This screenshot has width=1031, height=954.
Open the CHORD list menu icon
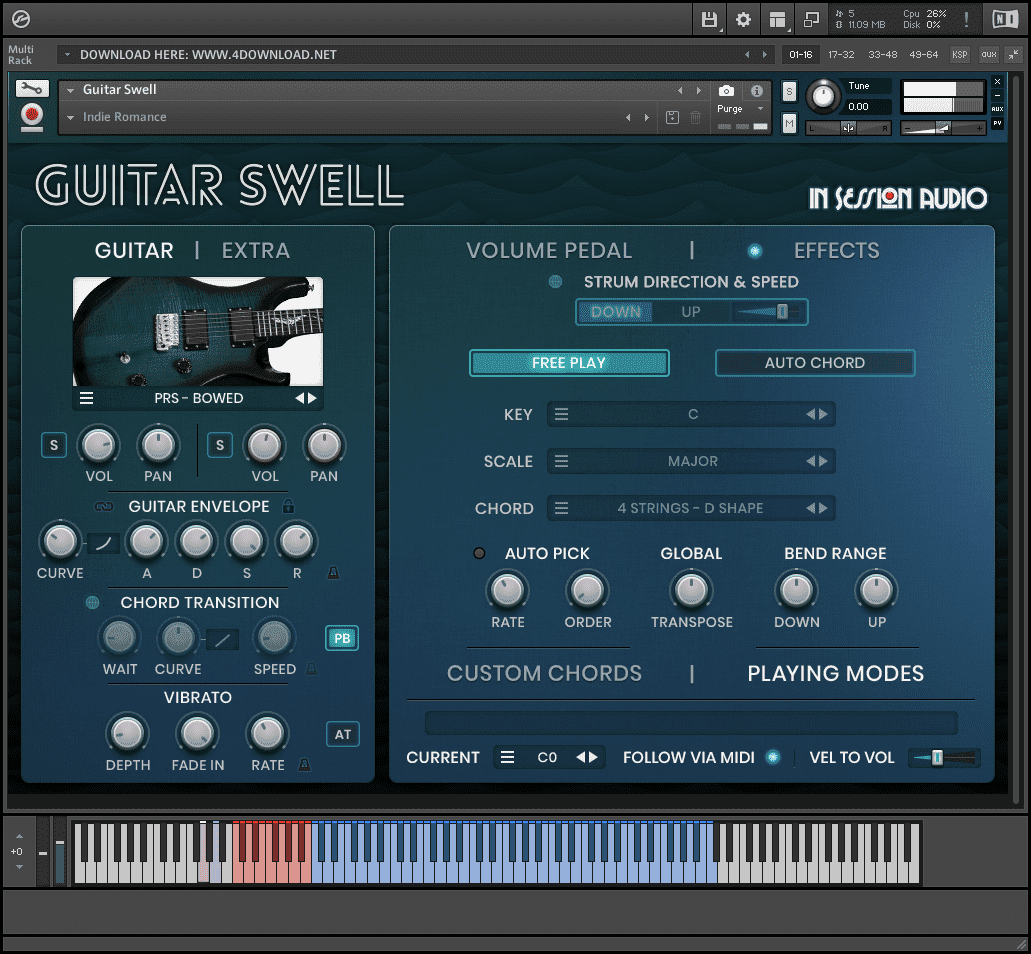(561, 508)
